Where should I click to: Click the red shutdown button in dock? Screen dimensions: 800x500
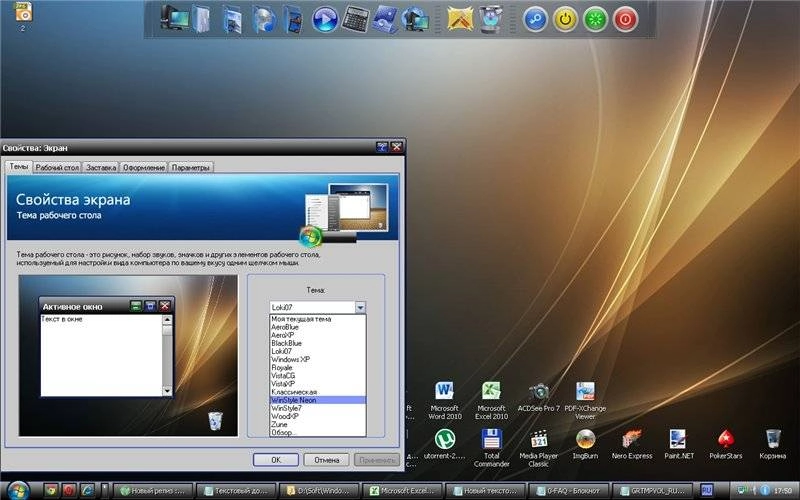pyautogui.click(x=626, y=20)
